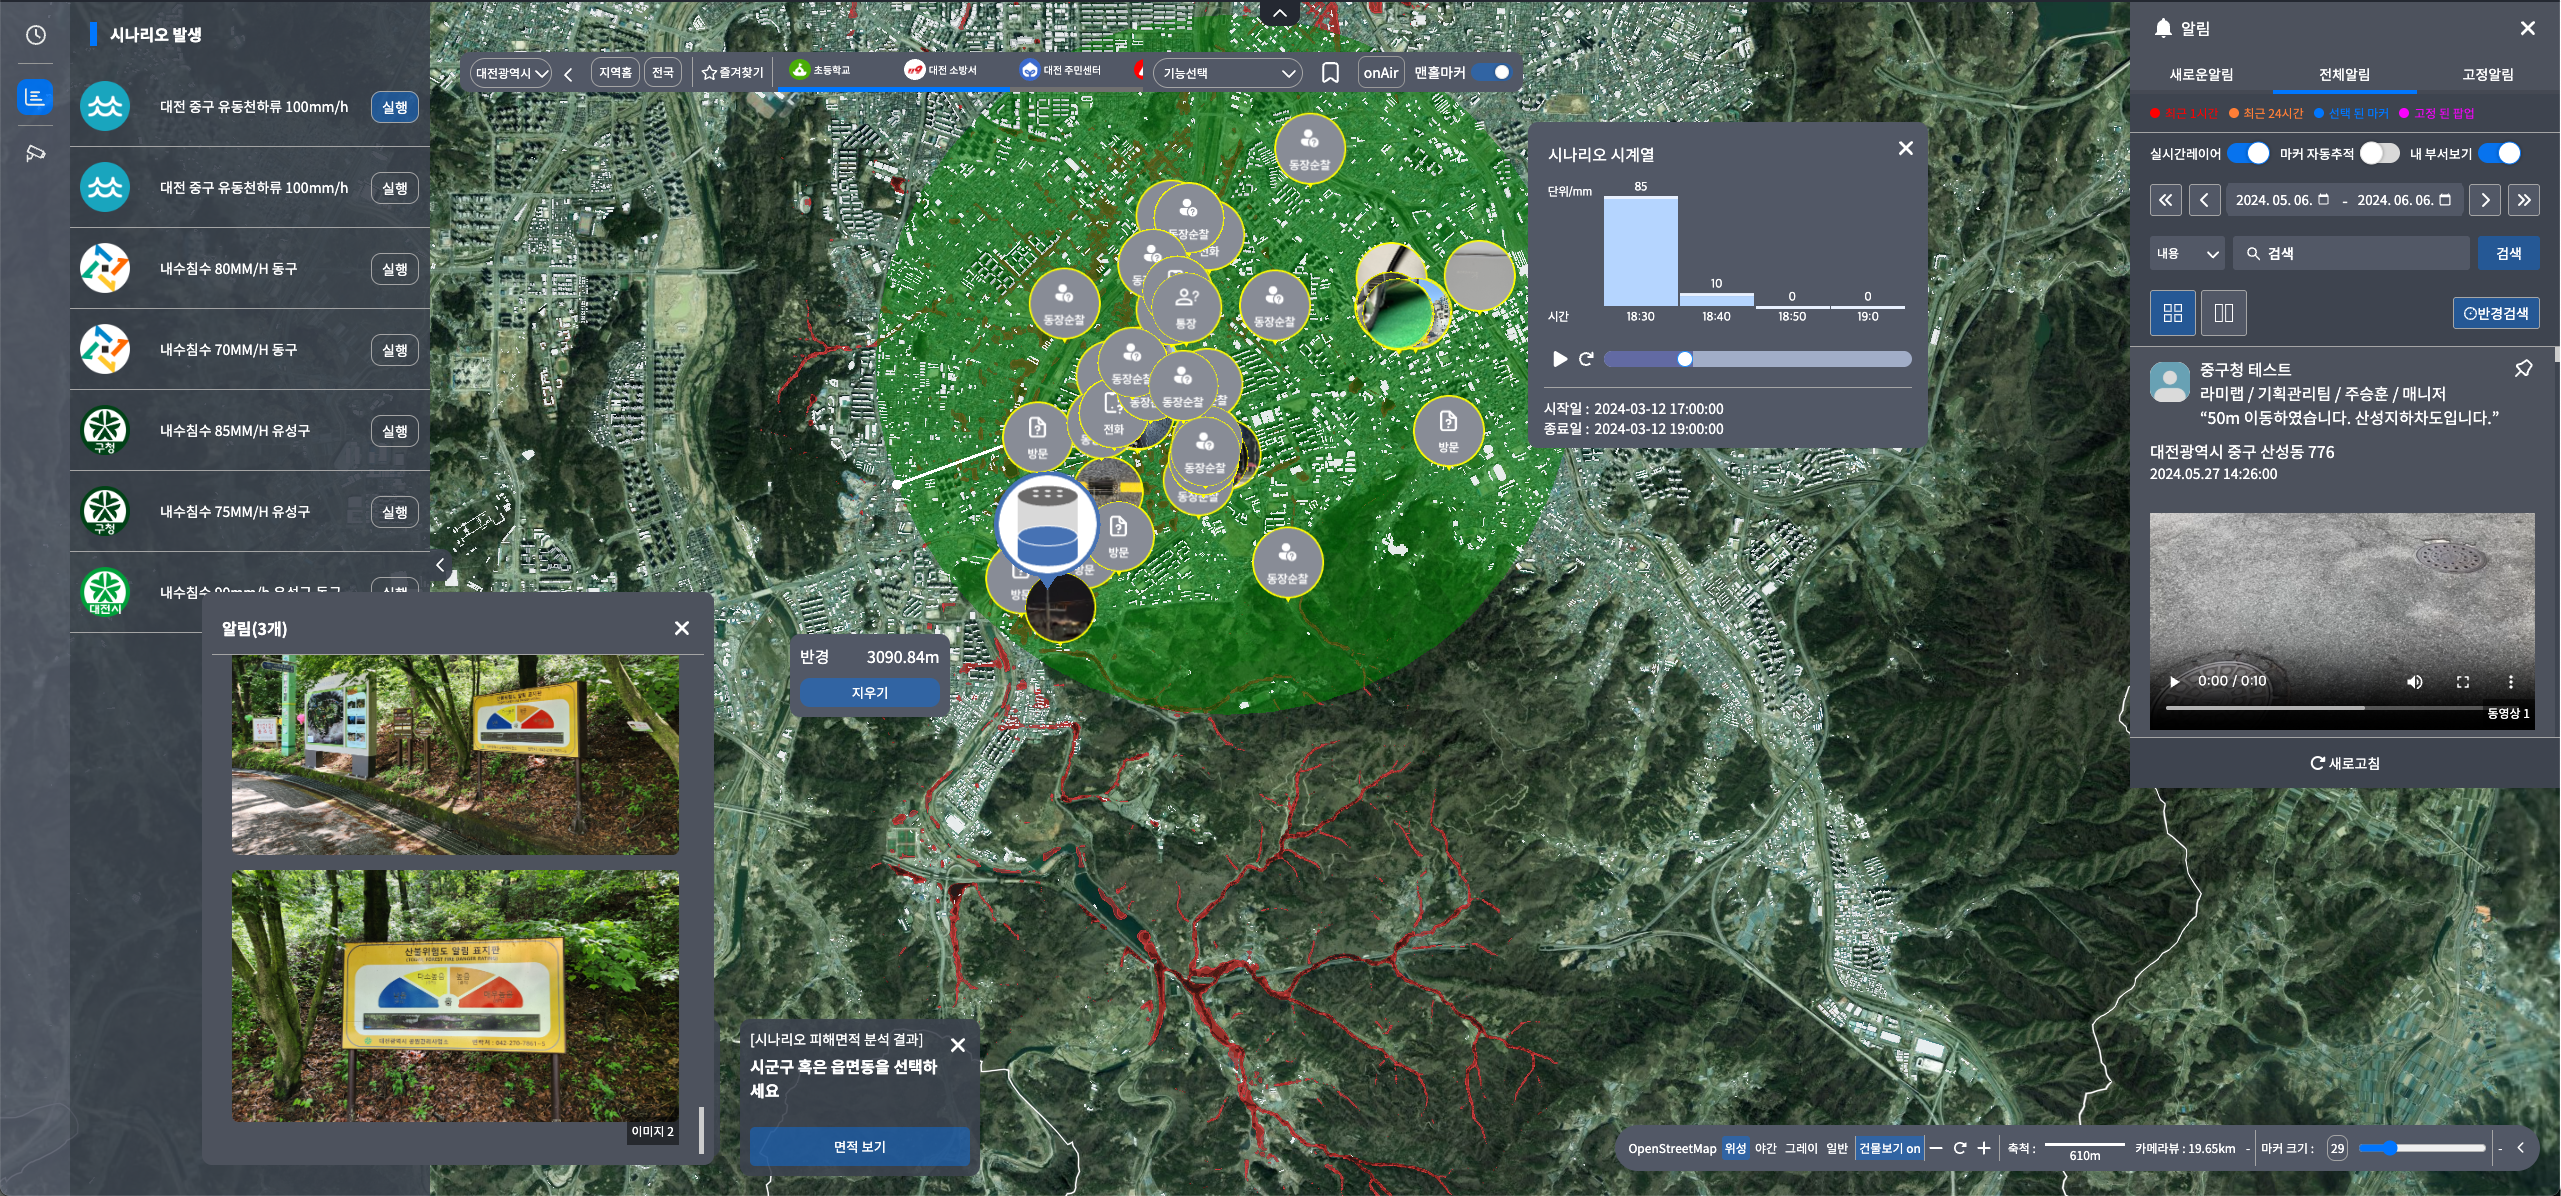Play the scenario time series
Viewport: 2561px width, 1196px height.
click(1560, 359)
